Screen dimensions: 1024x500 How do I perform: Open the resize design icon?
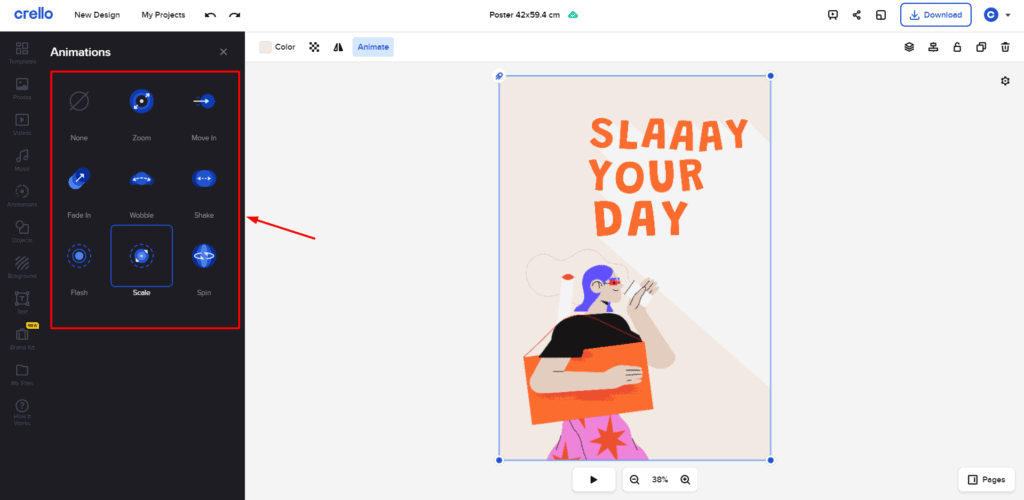point(881,14)
